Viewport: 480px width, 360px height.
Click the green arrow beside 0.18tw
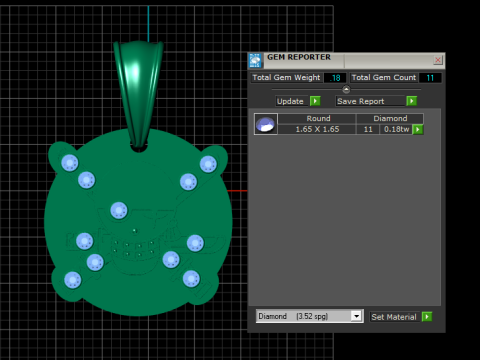coord(418,129)
